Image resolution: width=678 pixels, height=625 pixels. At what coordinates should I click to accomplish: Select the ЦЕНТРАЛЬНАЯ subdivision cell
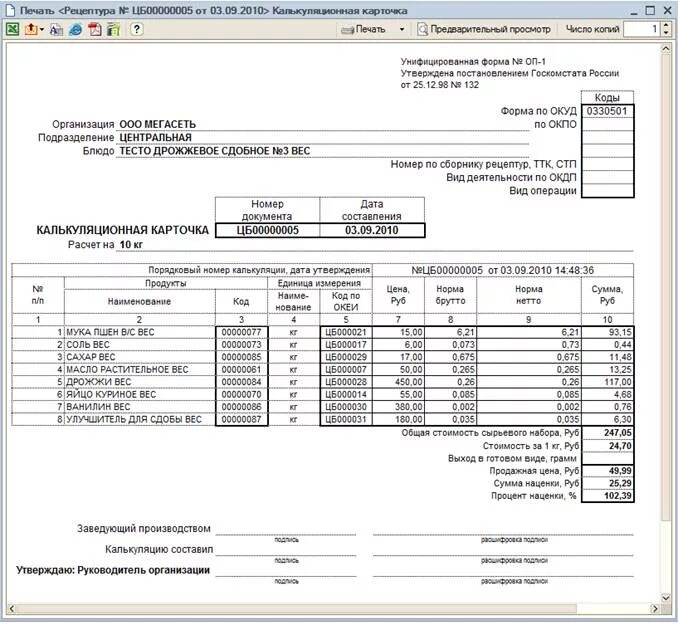pyautogui.click(x=155, y=138)
